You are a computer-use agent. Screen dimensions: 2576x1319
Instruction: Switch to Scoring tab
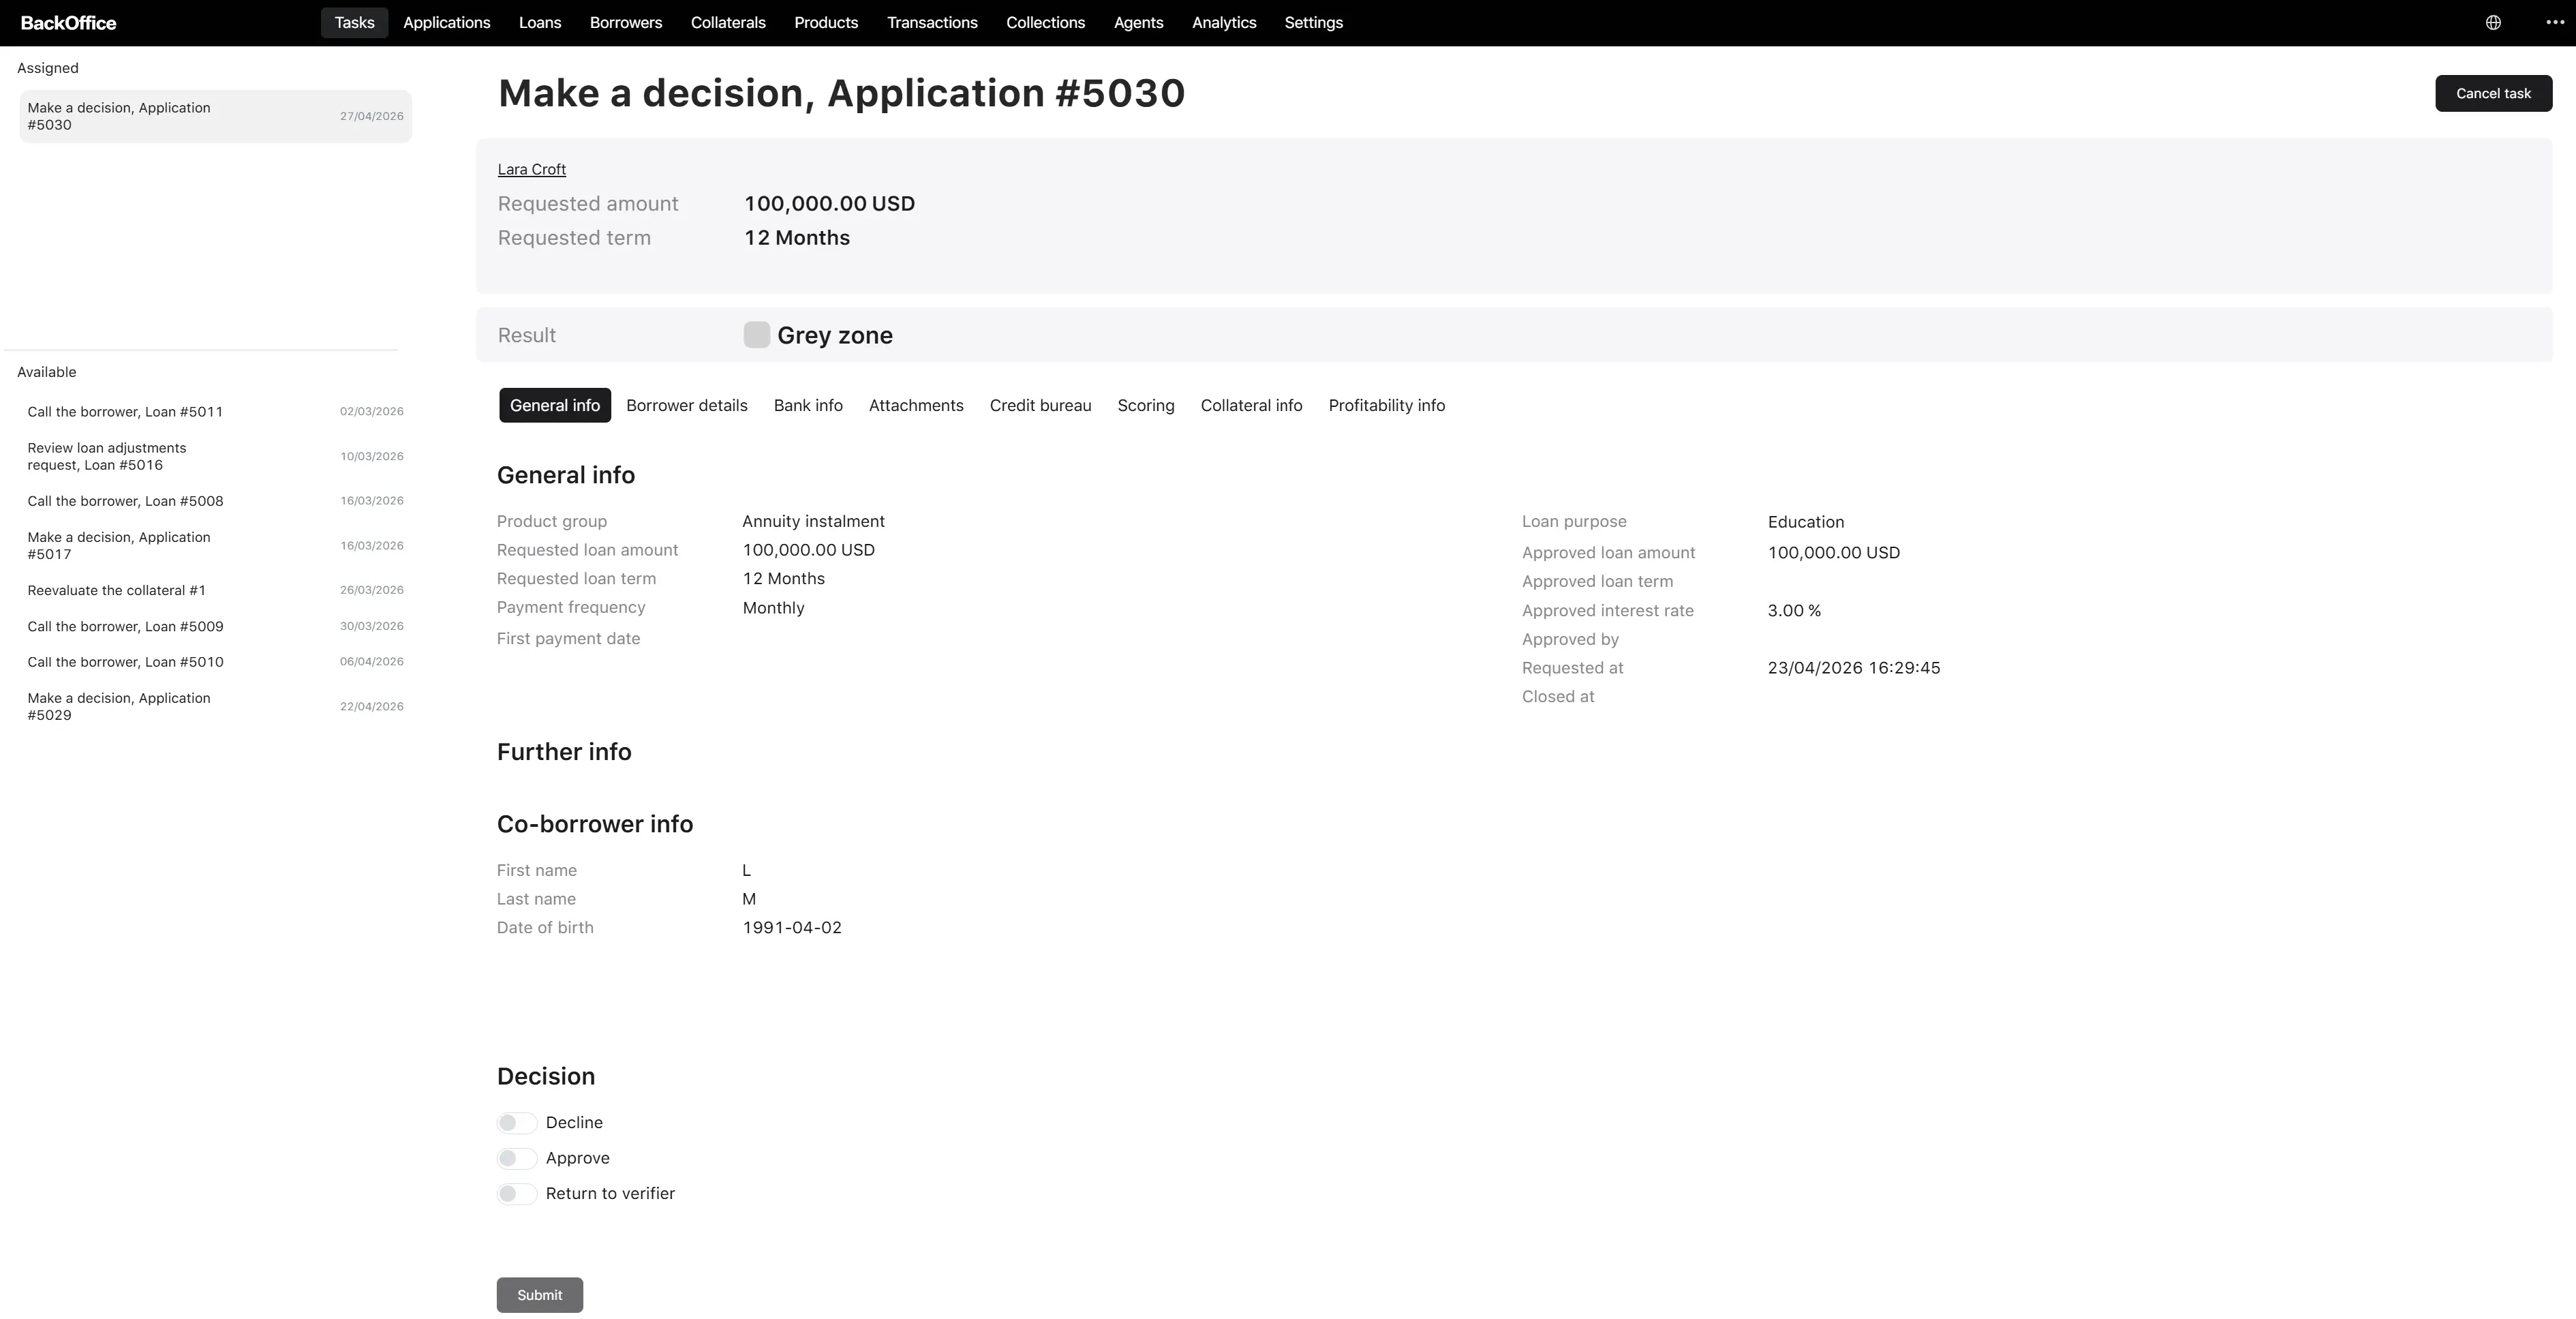coord(1146,406)
